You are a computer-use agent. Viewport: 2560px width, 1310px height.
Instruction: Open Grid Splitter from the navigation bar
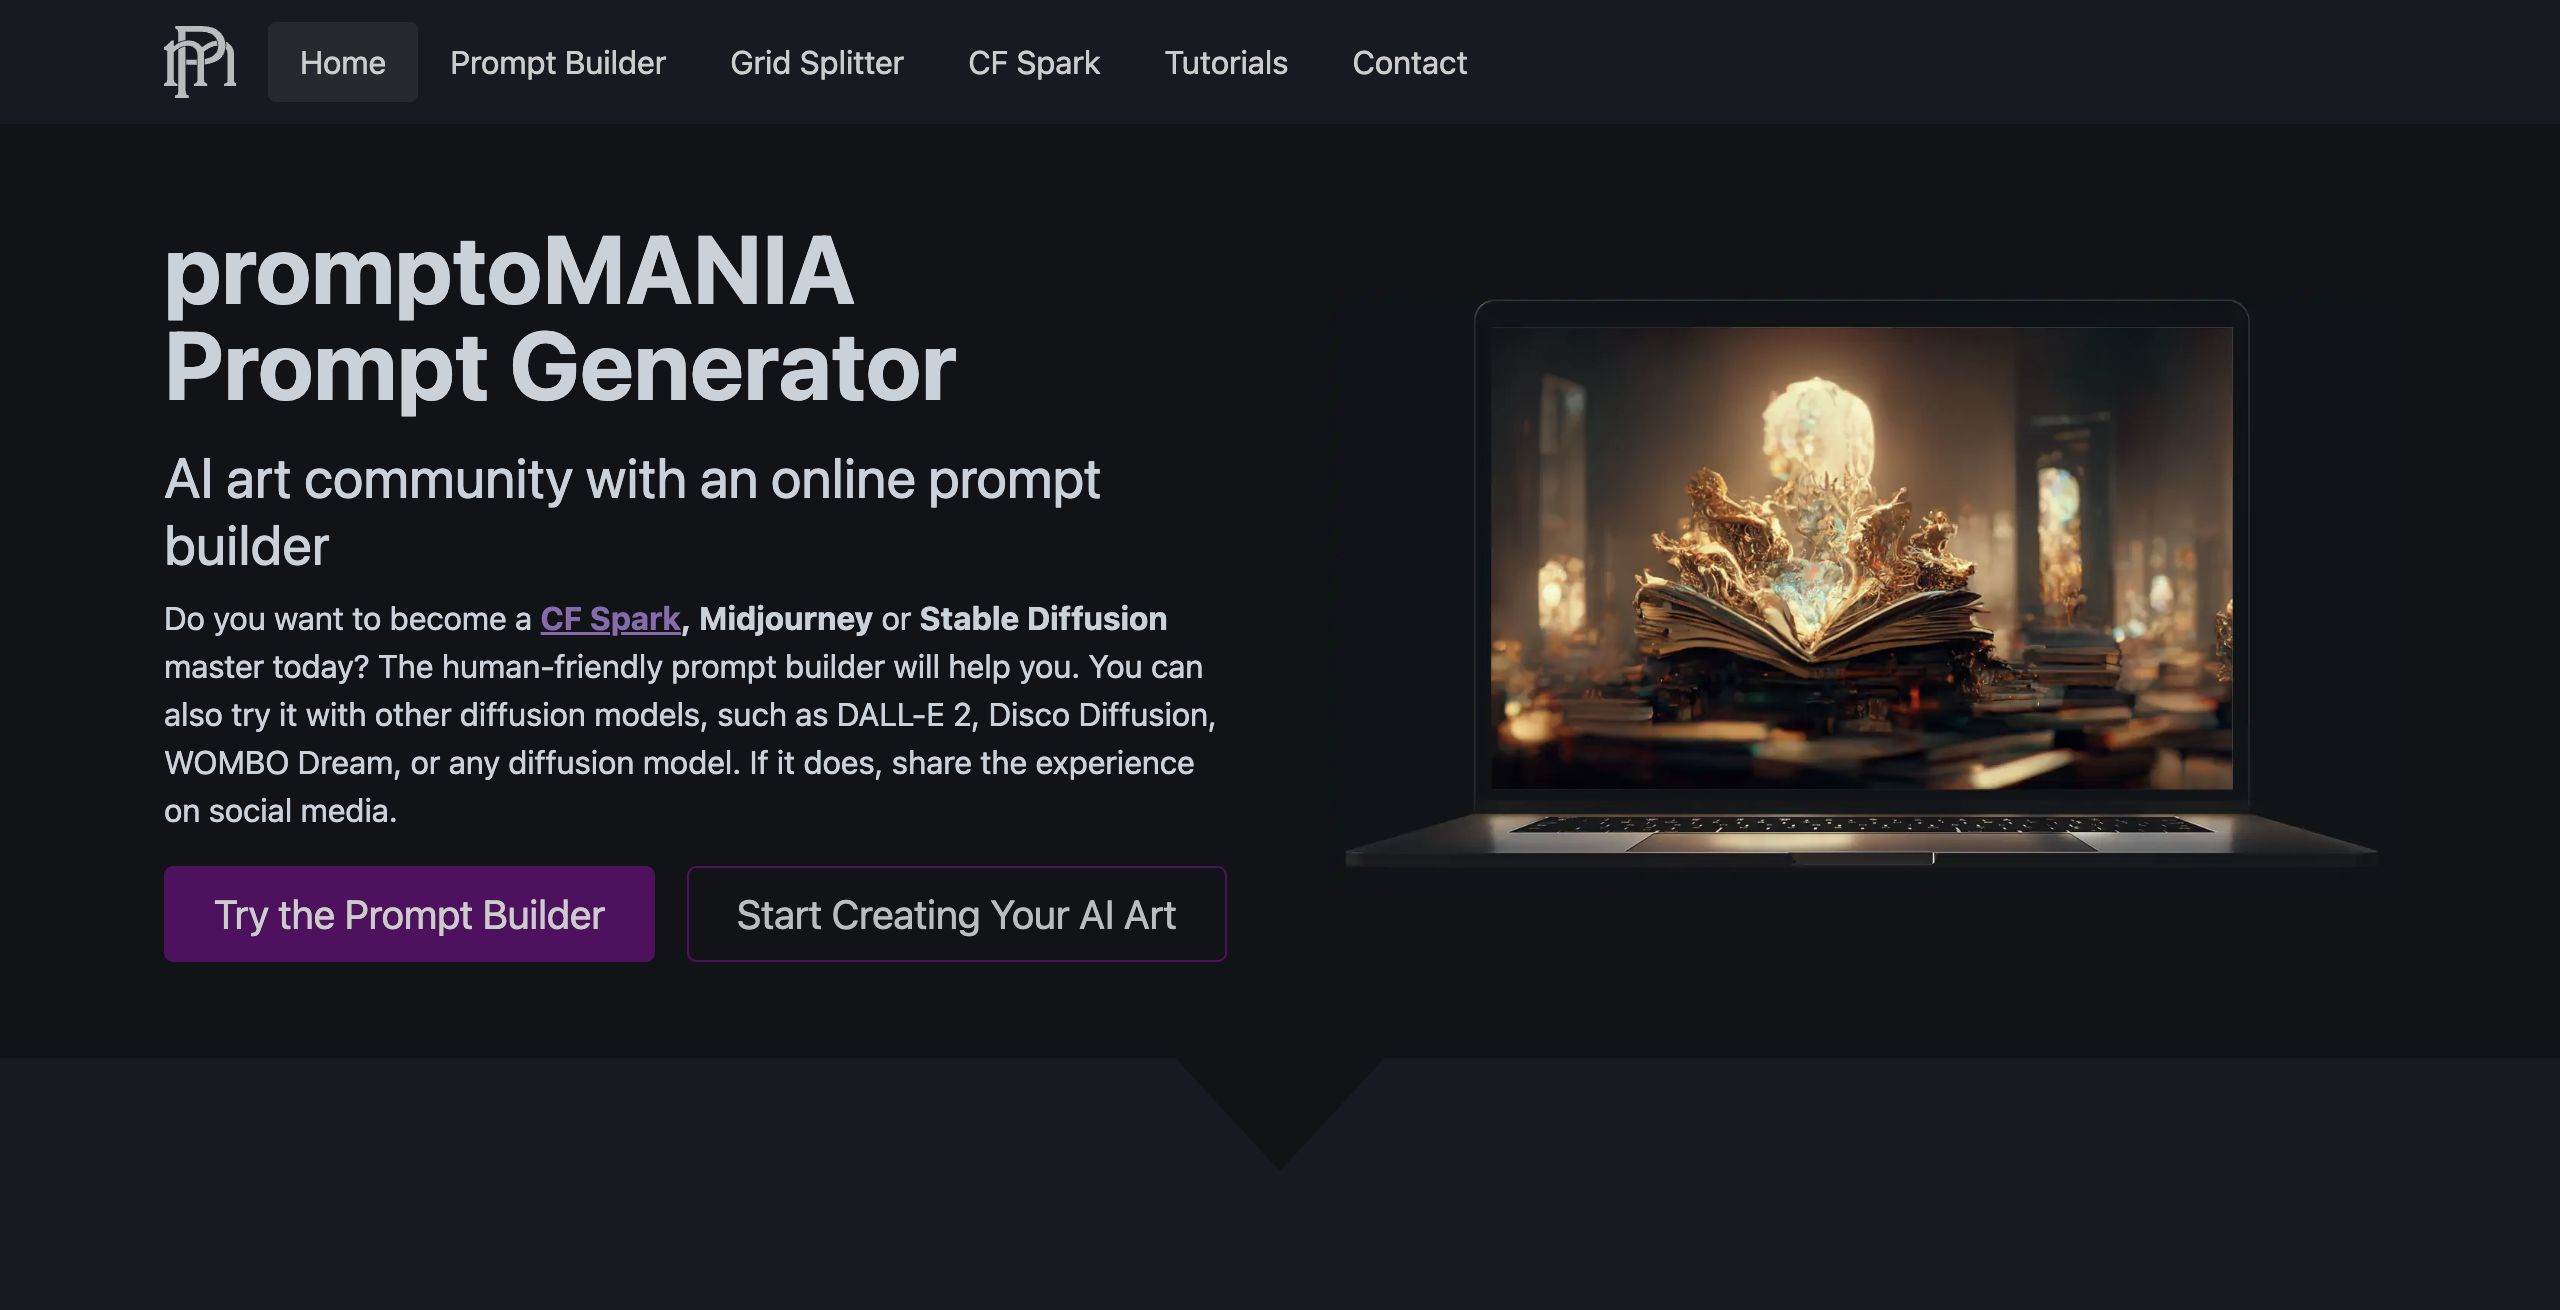(817, 62)
